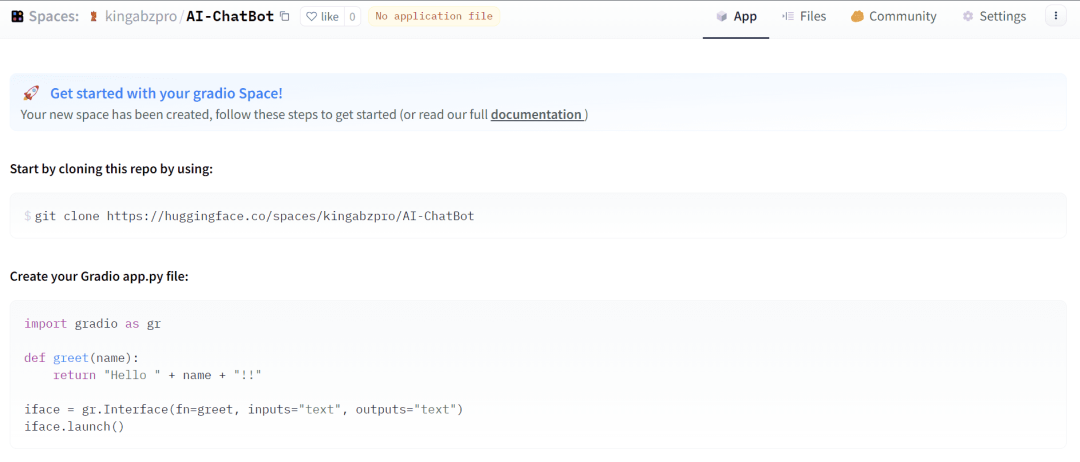This screenshot has height=462, width=1080.
Task: Open the Spaces link in header
Action: (54, 17)
